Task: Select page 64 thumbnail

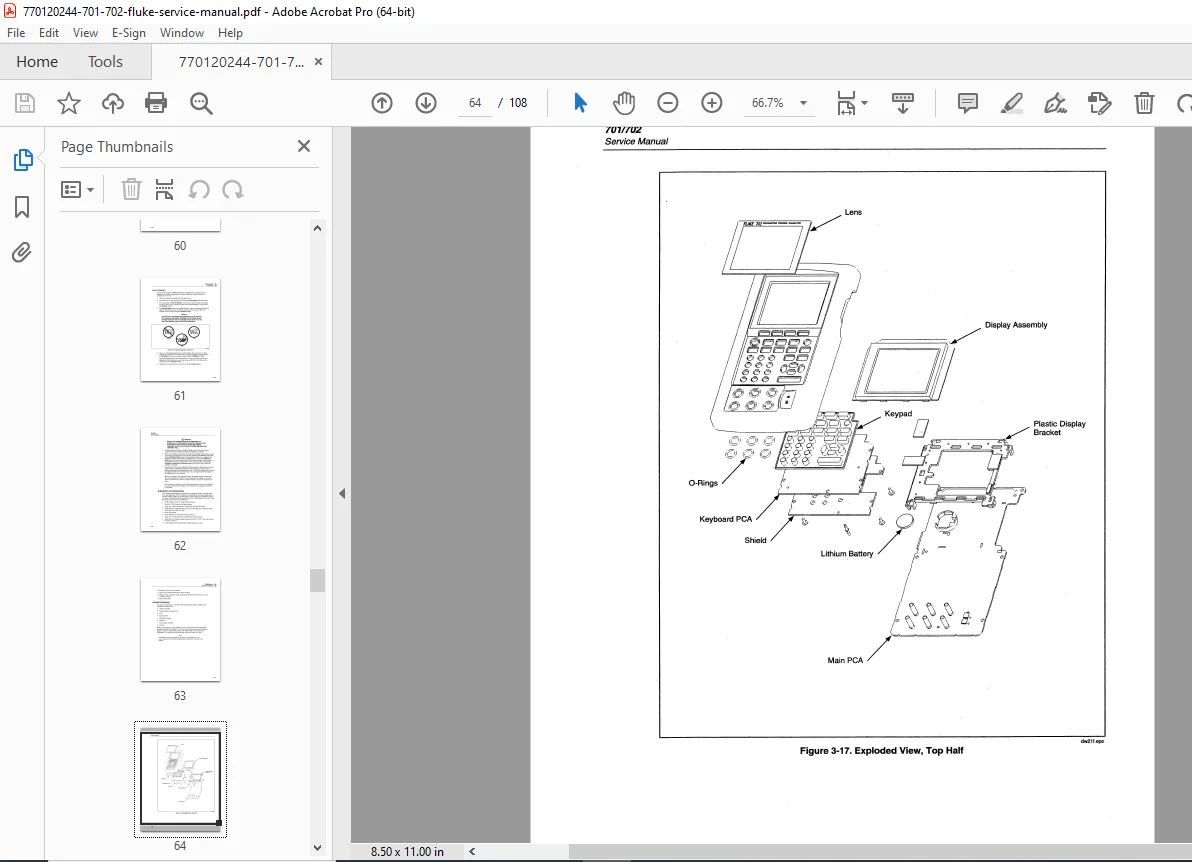Action: click(x=180, y=779)
